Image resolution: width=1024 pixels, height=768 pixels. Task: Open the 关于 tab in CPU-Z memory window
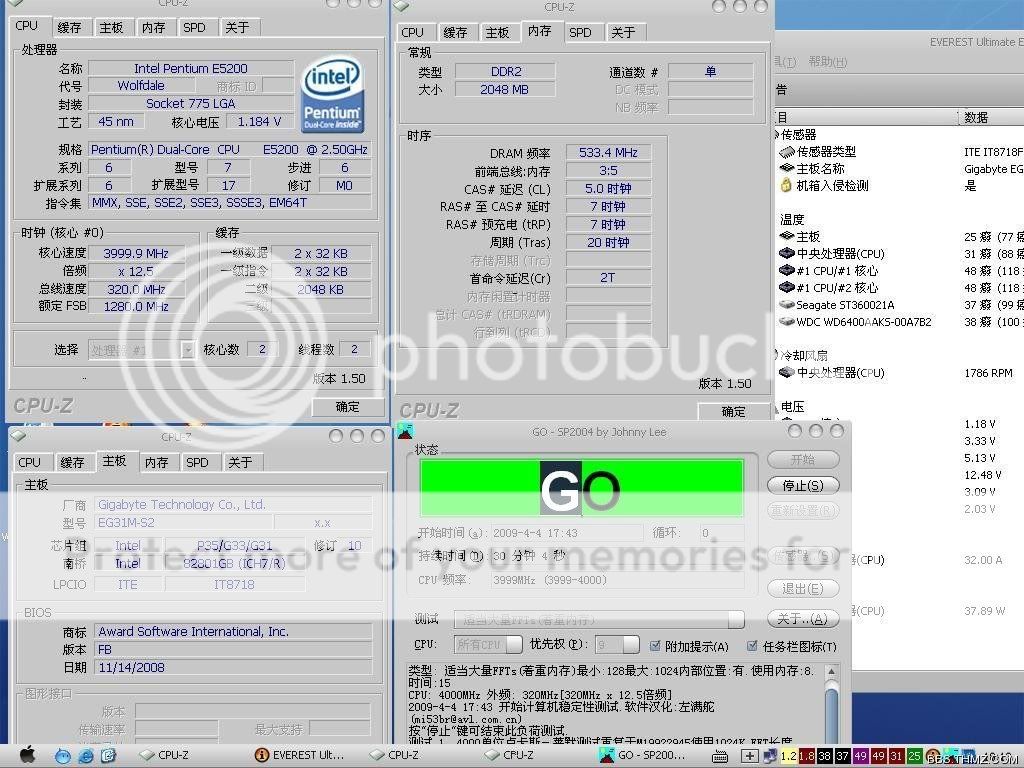(x=623, y=32)
